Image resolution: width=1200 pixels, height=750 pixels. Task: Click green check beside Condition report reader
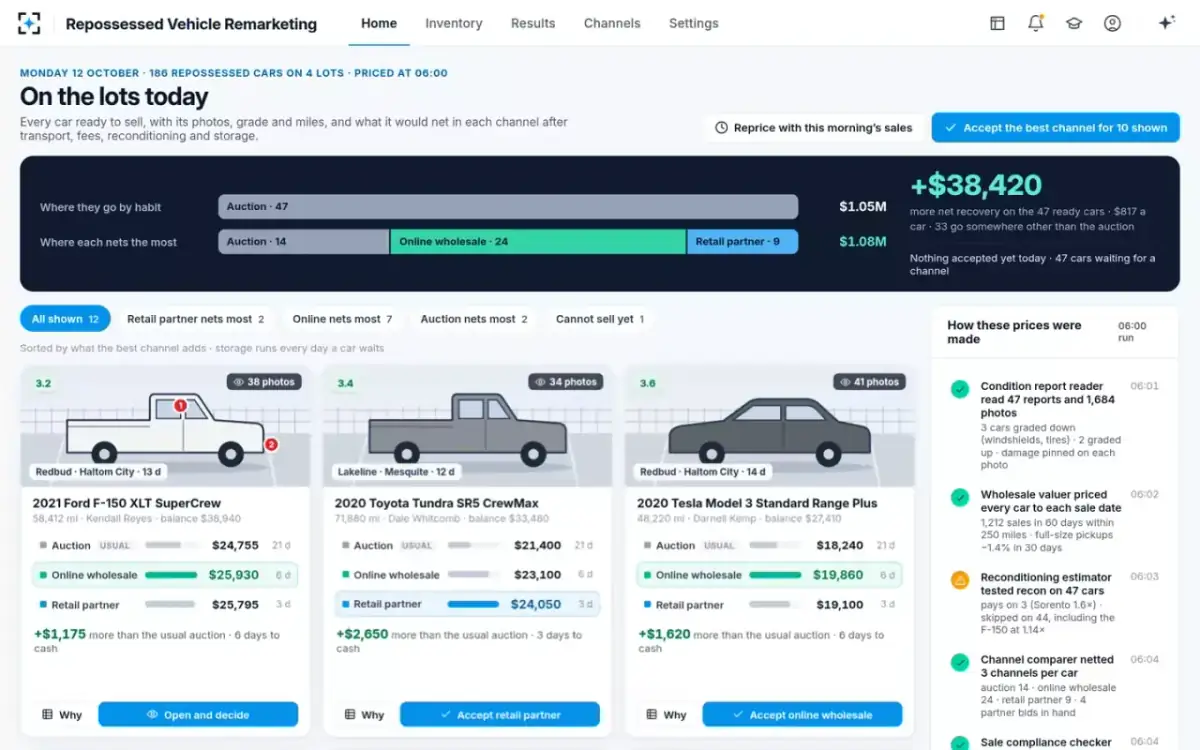960,389
